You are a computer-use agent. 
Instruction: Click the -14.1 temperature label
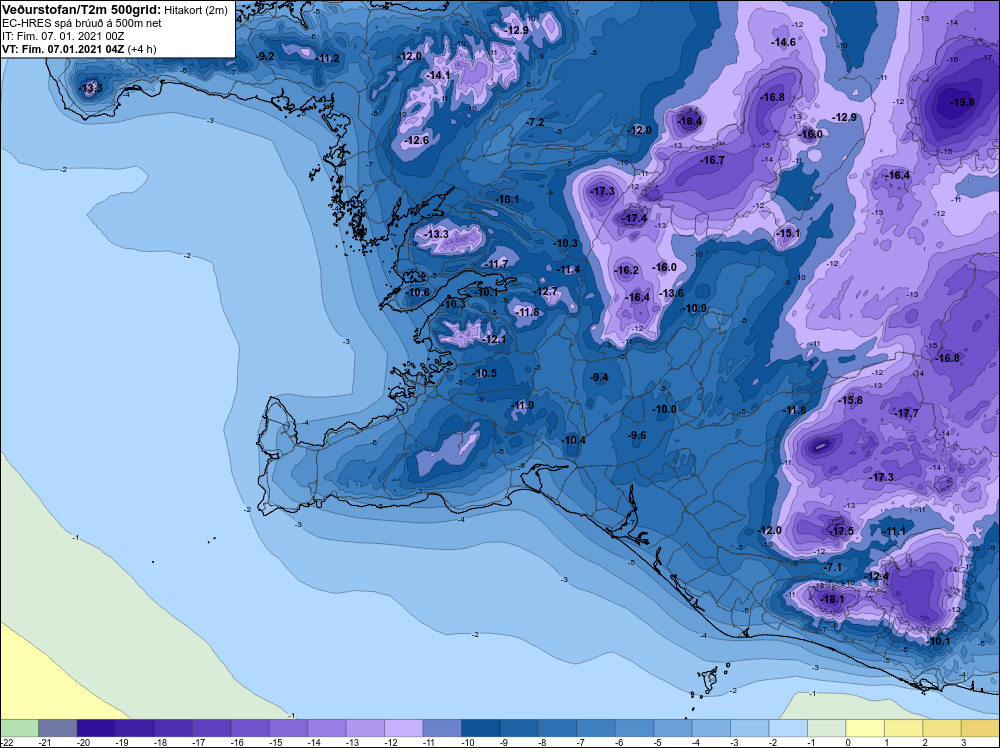pyautogui.click(x=438, y=75)
